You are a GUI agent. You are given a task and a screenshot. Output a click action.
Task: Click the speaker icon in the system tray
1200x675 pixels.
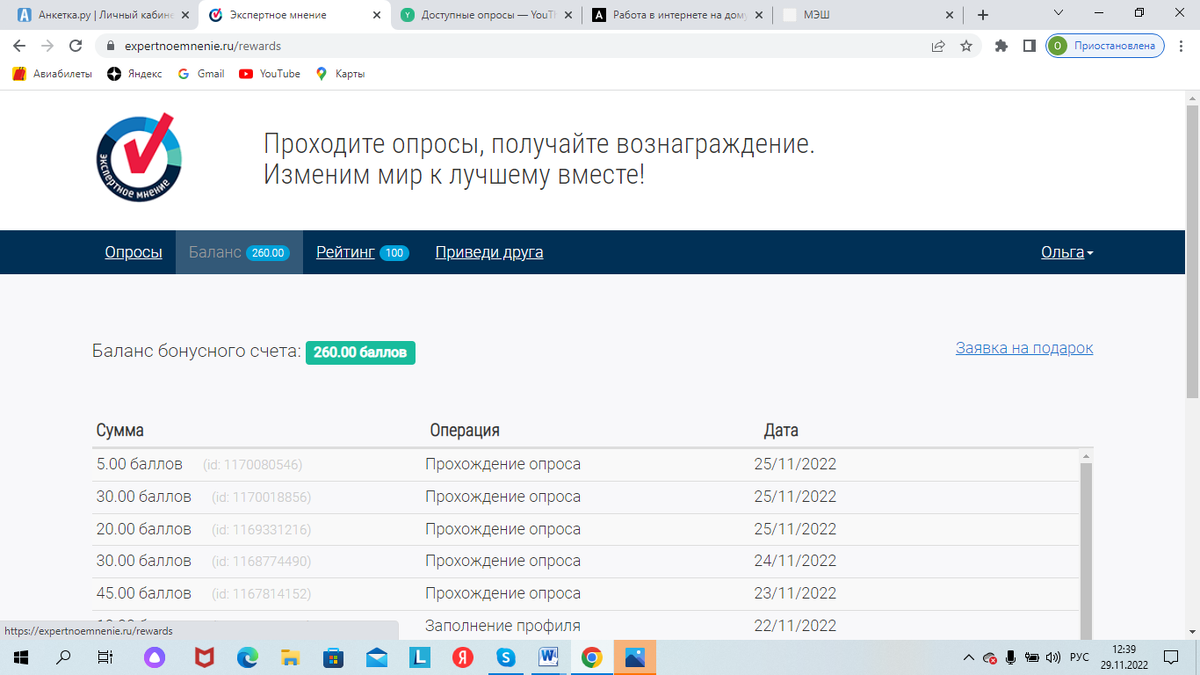pyautogui.click(x=1052, y=658)
